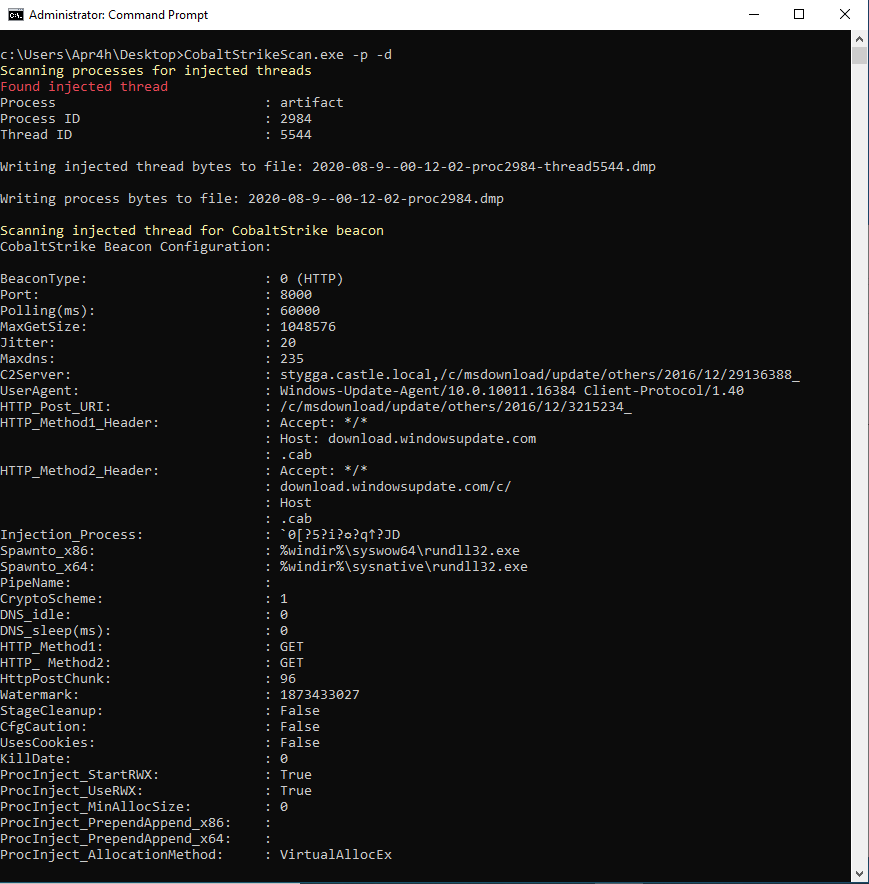Viewport: 869px width, 884px height.
Task: Click 'download.windowsupdate.com/c/' under HTTP_Method2_Header
Action: coord(396,487)
